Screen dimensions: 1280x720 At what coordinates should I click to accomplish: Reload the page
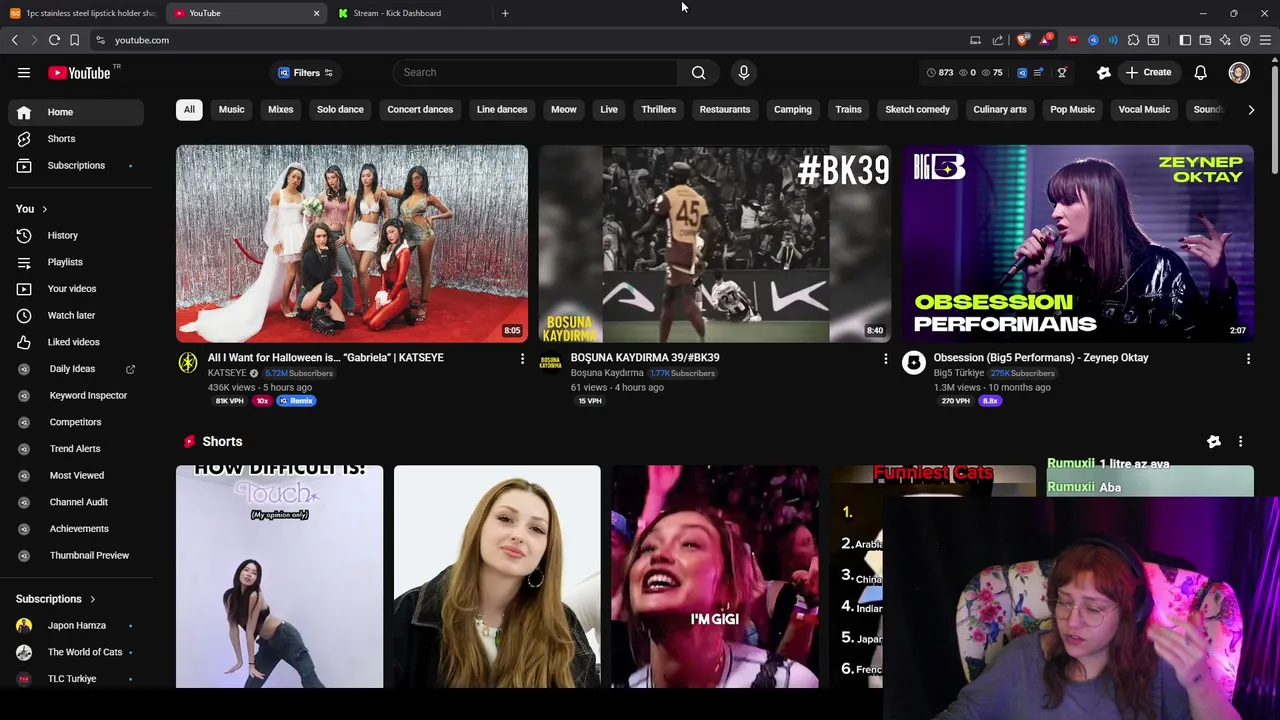pos(54,40)
